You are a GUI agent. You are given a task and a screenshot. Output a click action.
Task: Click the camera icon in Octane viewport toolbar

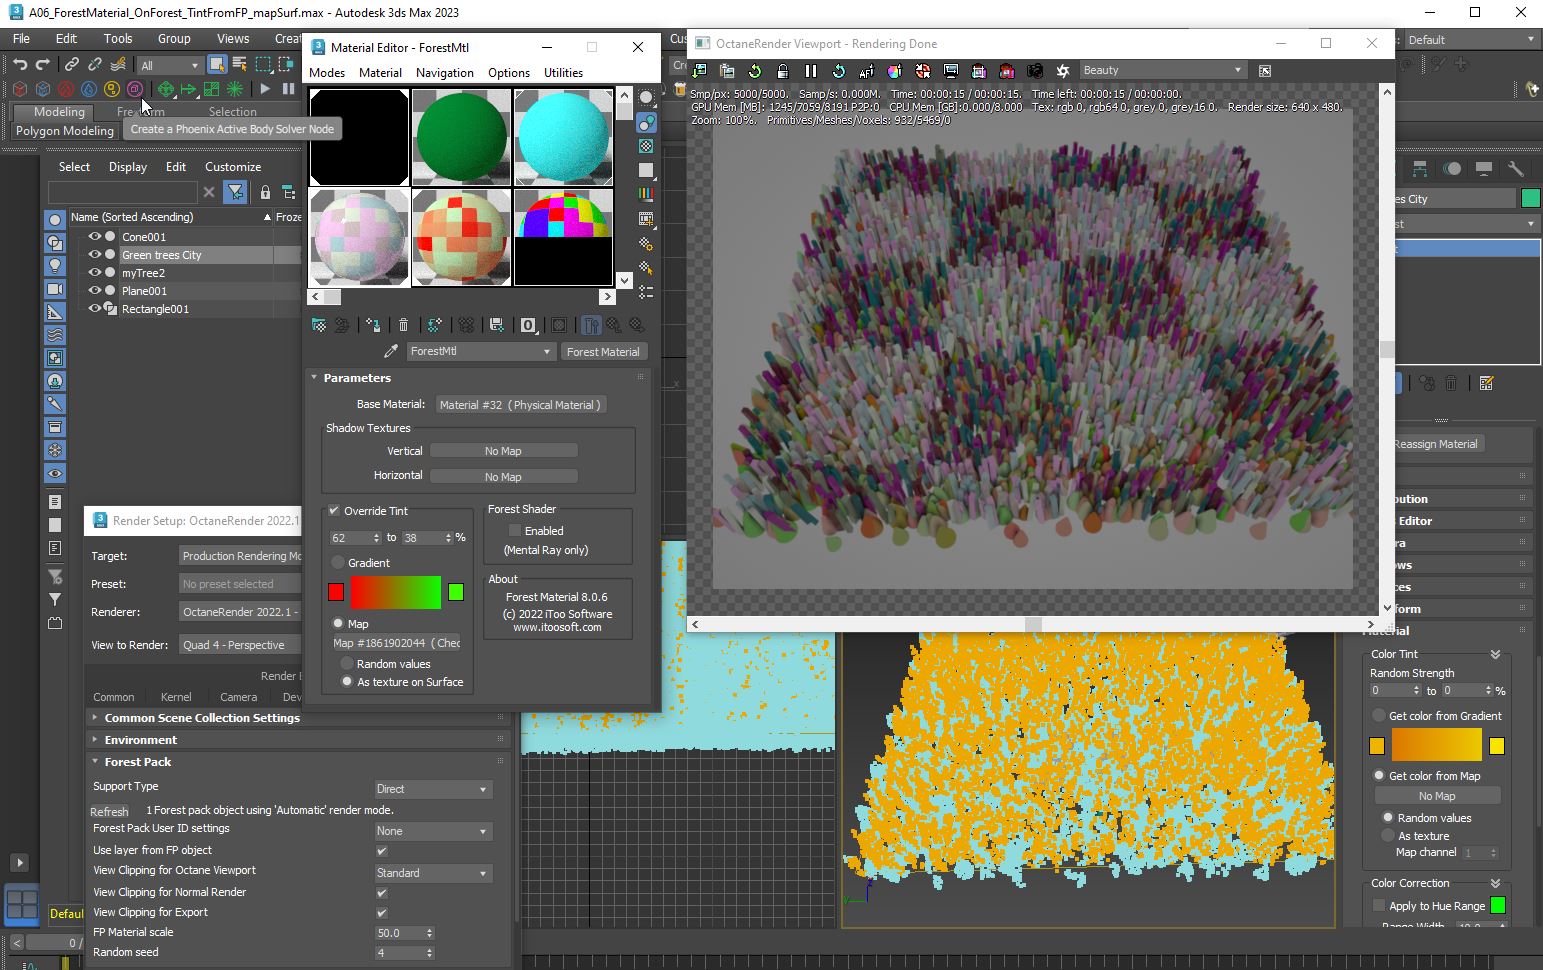tap(1035, 71)
